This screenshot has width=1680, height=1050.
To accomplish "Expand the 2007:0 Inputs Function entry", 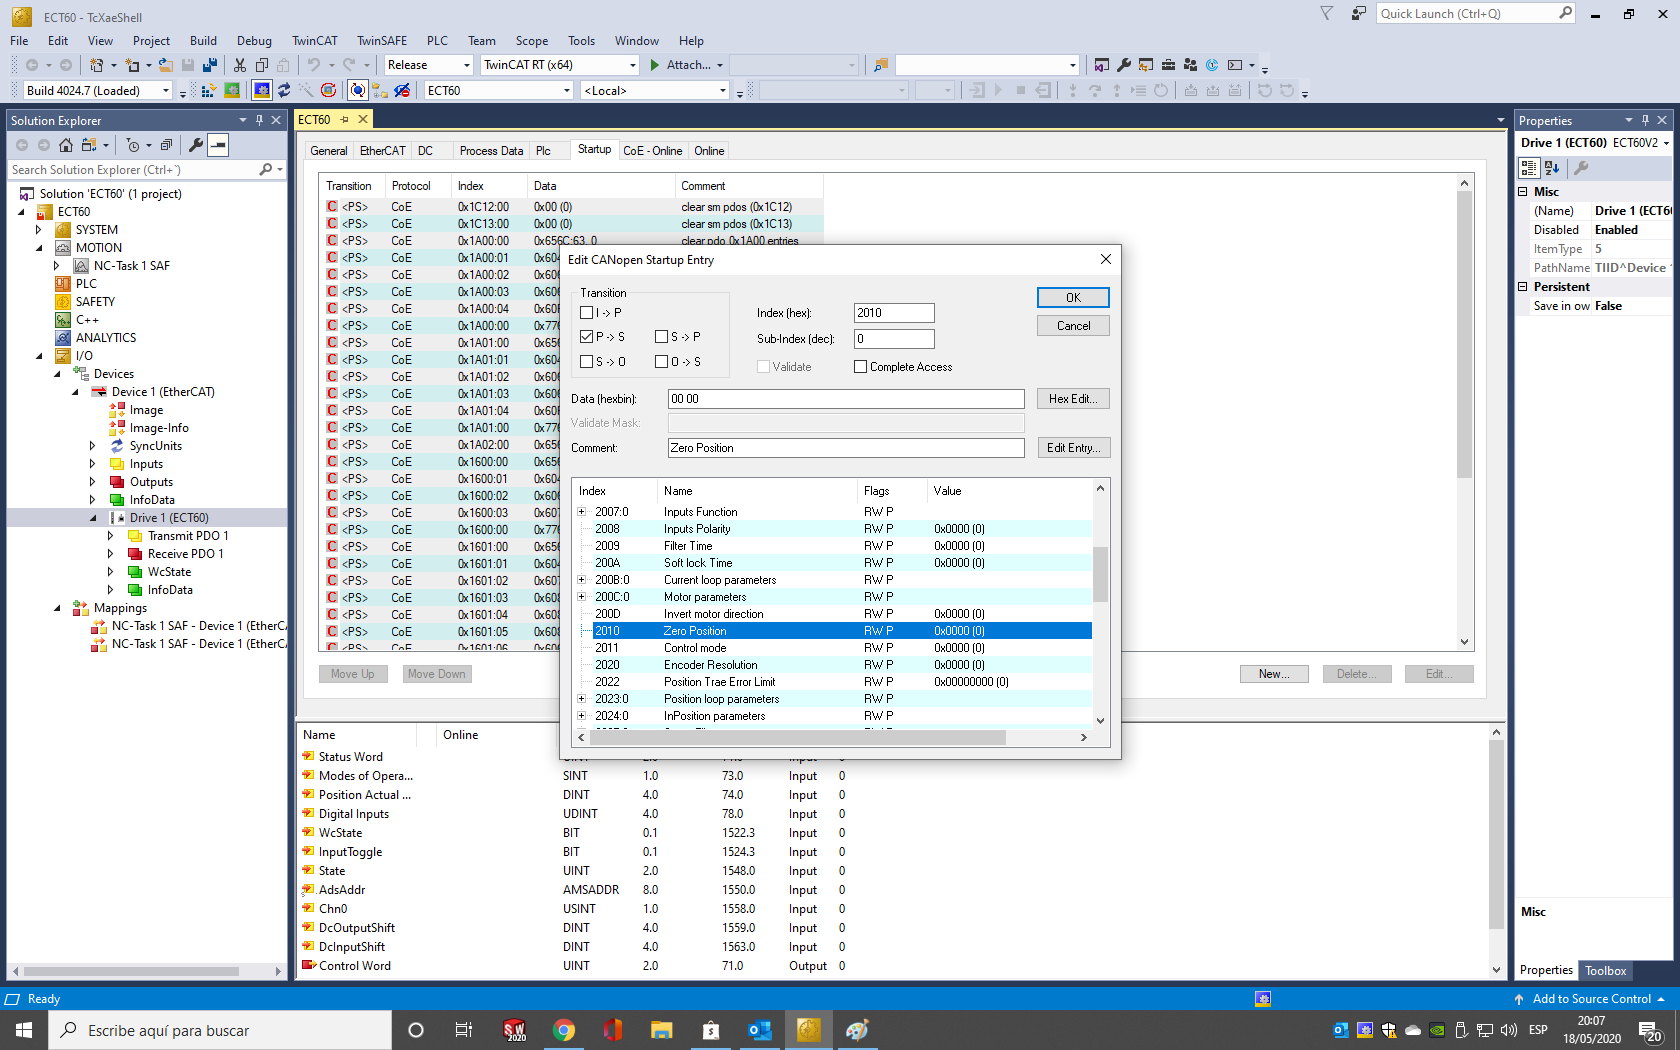I will 582,512.
